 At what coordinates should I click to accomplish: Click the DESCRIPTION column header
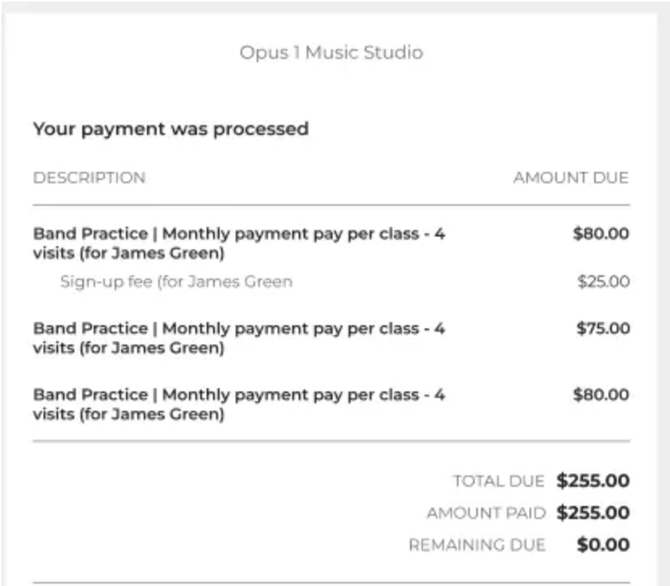coord(89,177)
